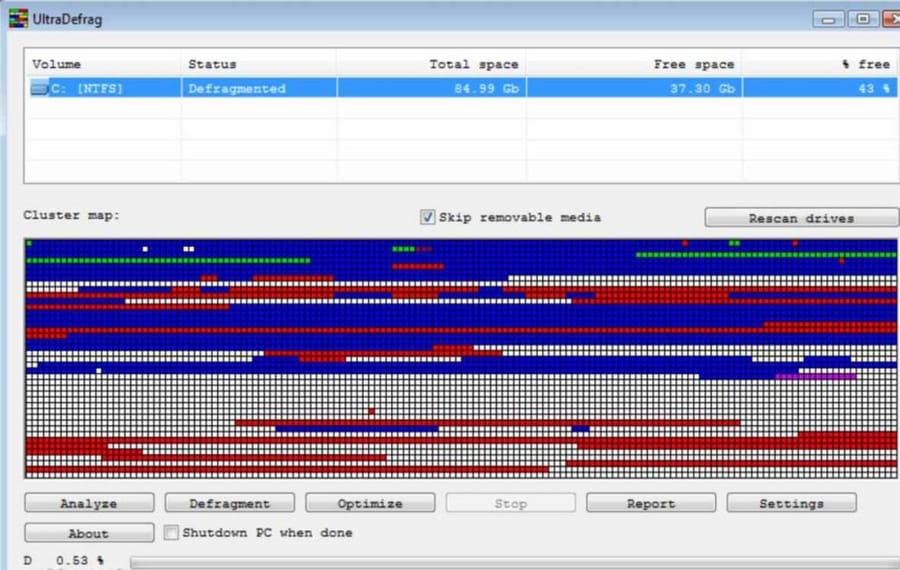Click the purple cluster segment in map
The image size is (900, 570).
[816, 377]
